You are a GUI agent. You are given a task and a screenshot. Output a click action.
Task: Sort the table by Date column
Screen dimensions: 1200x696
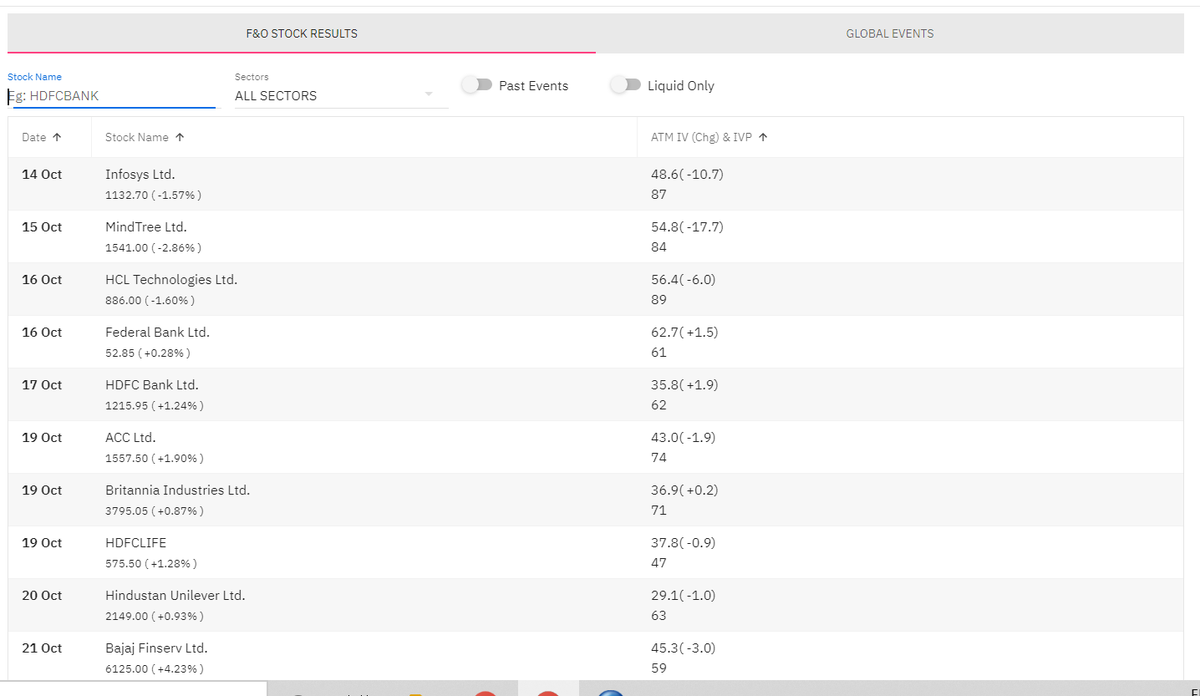[42, 137]
